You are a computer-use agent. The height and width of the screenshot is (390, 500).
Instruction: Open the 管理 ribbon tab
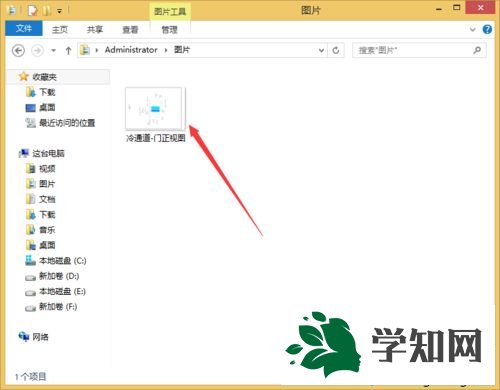(170, 30)
